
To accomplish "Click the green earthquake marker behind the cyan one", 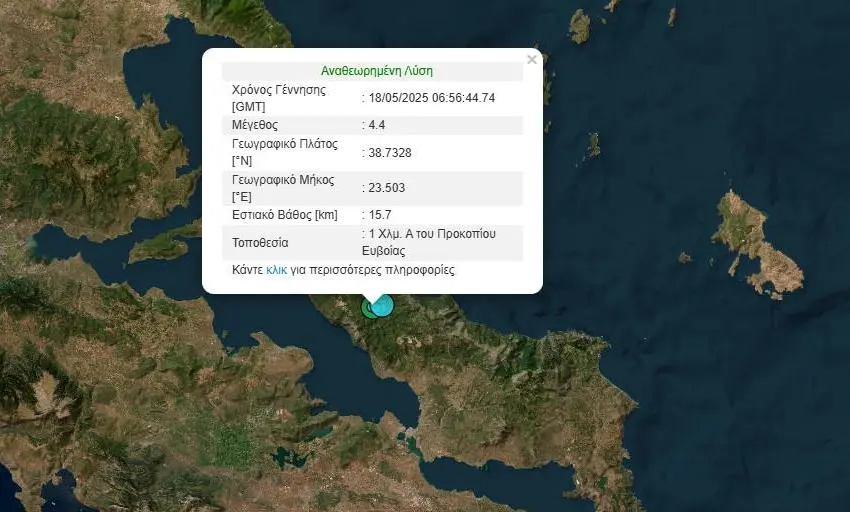I will 367,310.
